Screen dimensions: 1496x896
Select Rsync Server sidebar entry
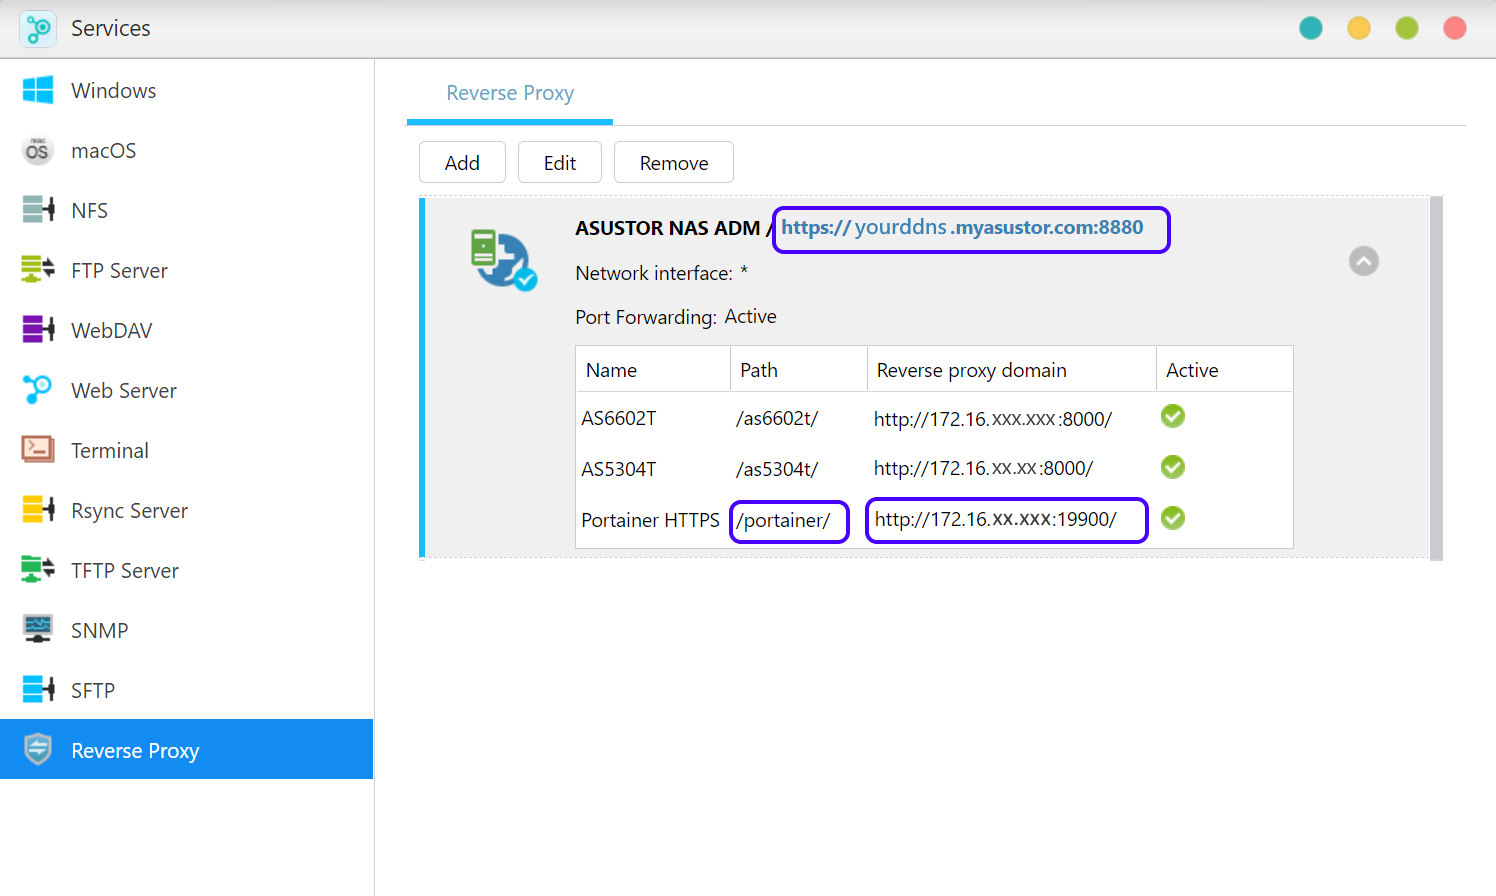click(x=187, y=510)
